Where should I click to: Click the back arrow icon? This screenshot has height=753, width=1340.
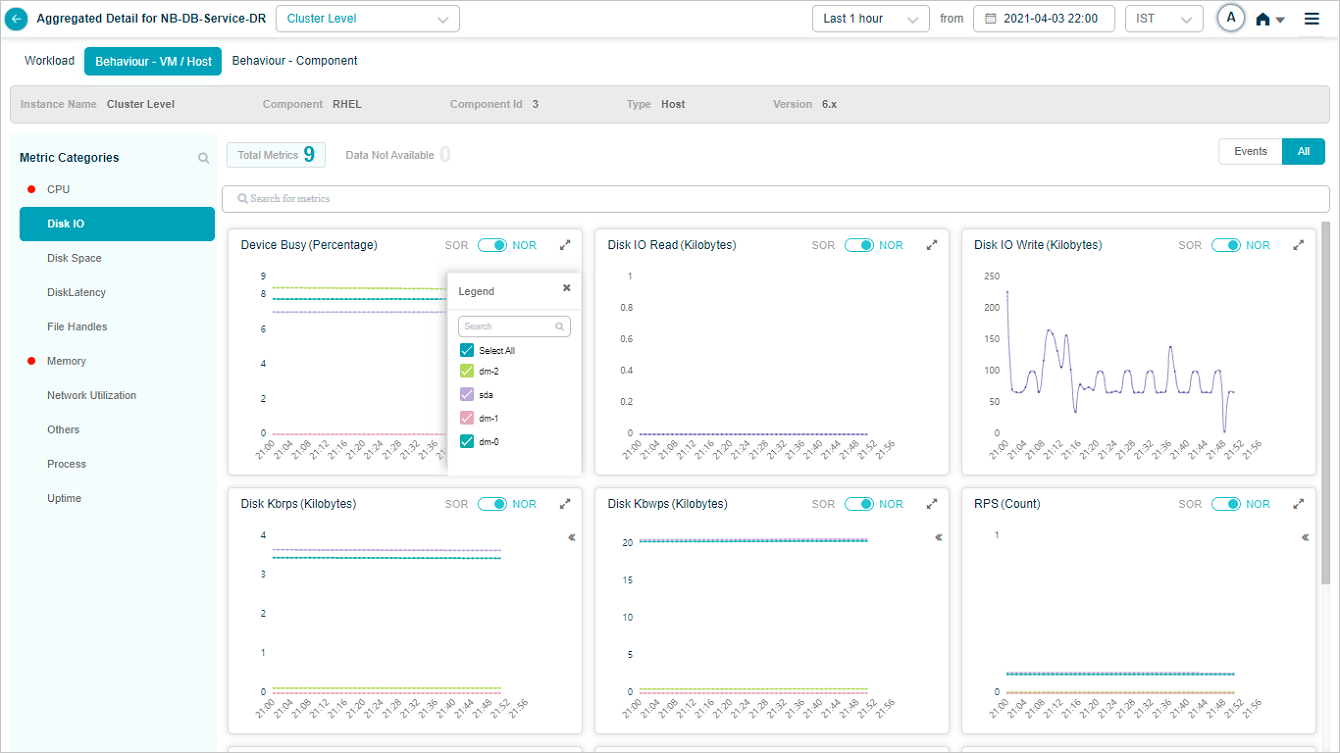point(17,19)
